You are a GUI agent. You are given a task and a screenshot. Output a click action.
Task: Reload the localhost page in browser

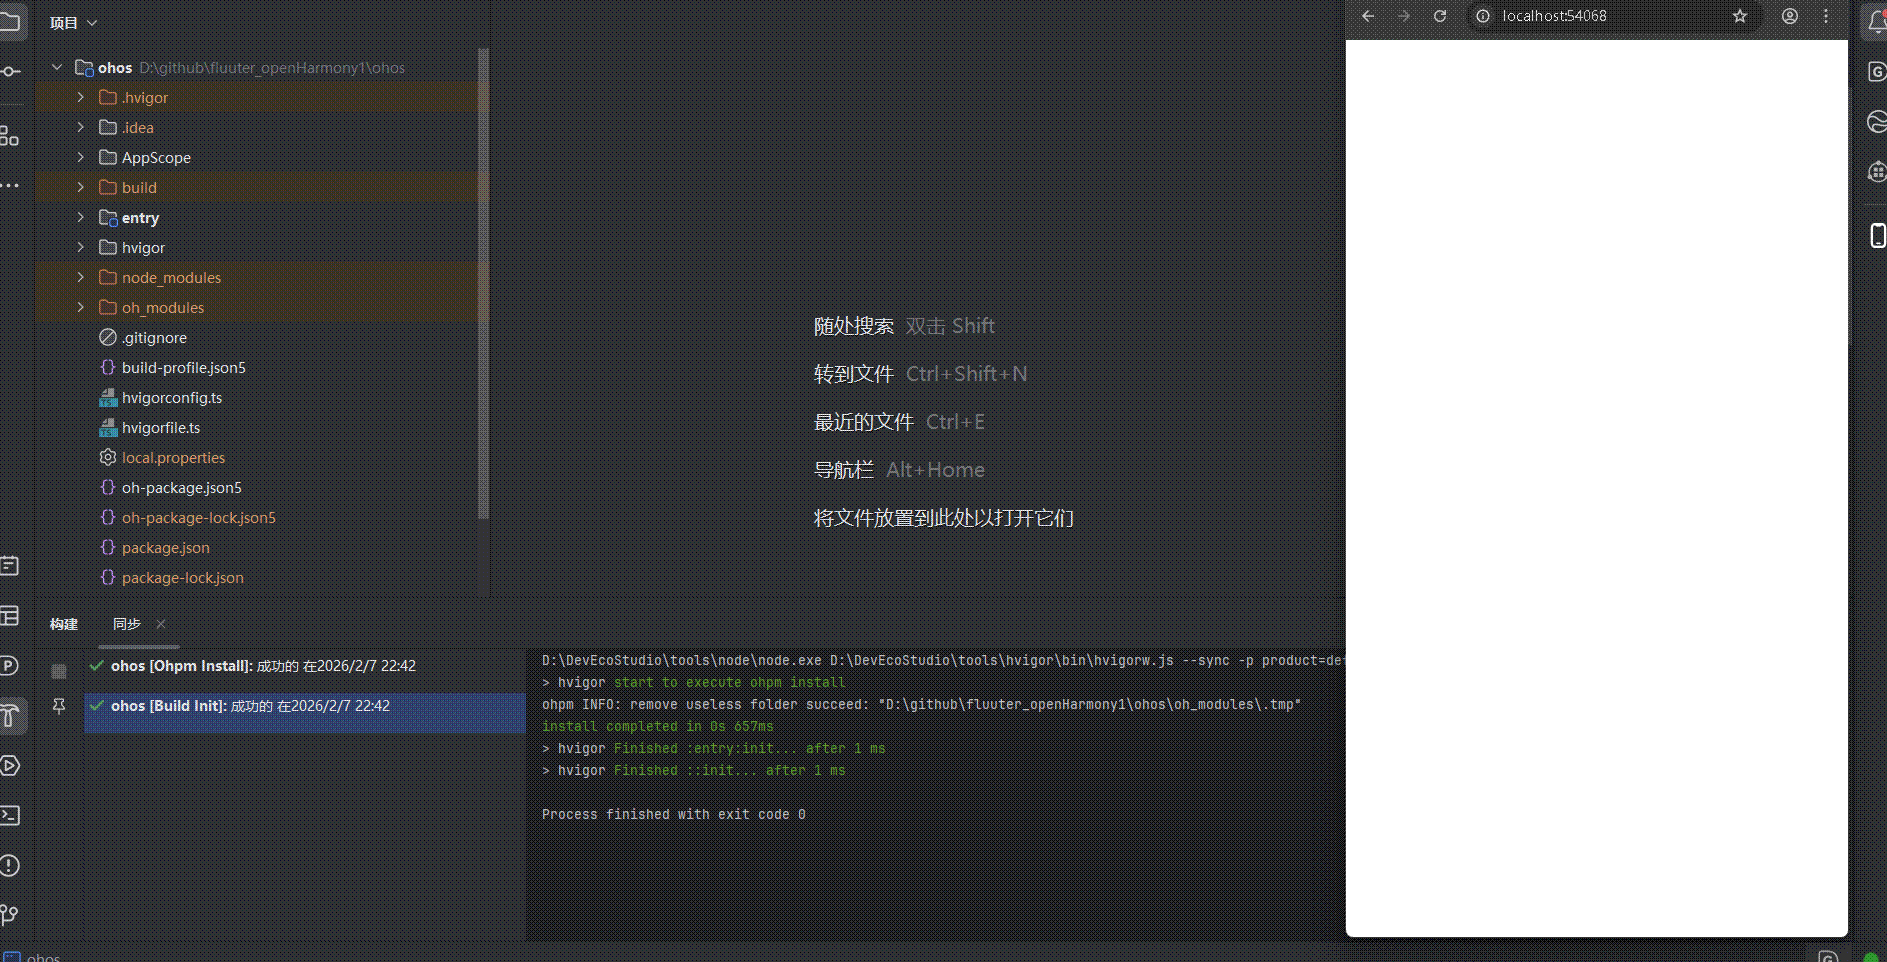[x=1440, y=16]
